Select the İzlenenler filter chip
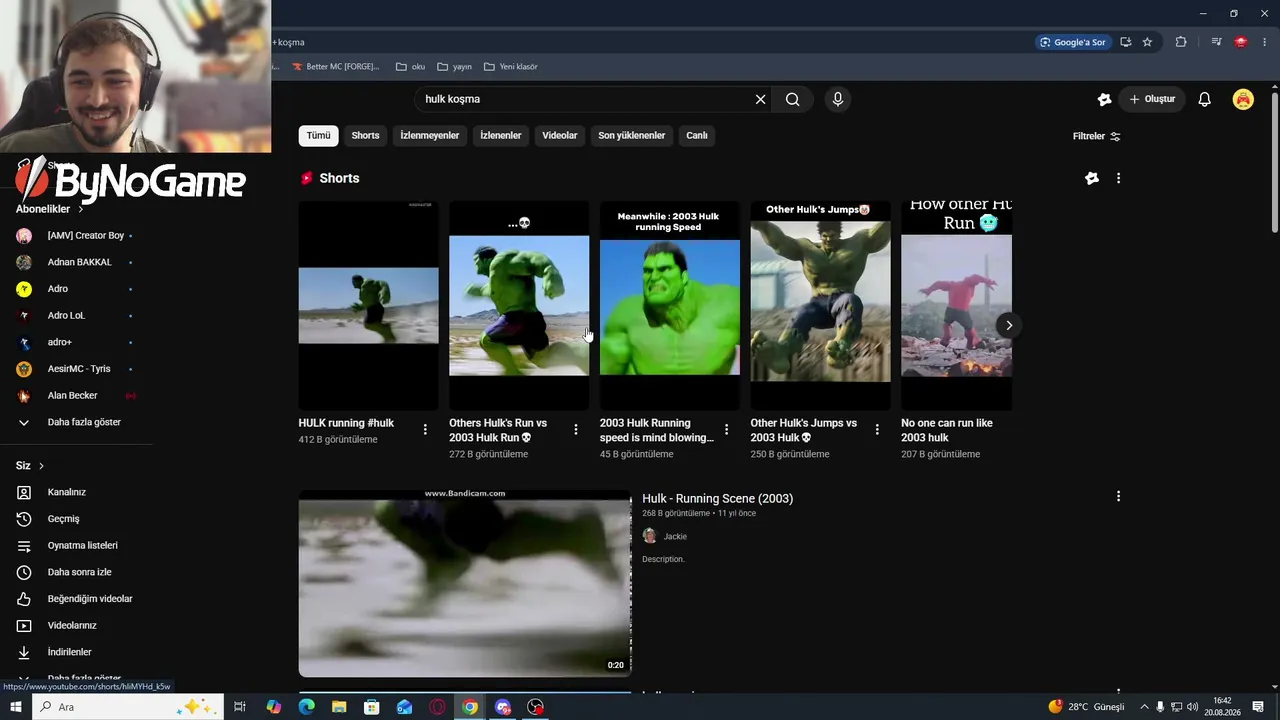Viewport: 1280px width, 720px height. [x=501, y=136]
